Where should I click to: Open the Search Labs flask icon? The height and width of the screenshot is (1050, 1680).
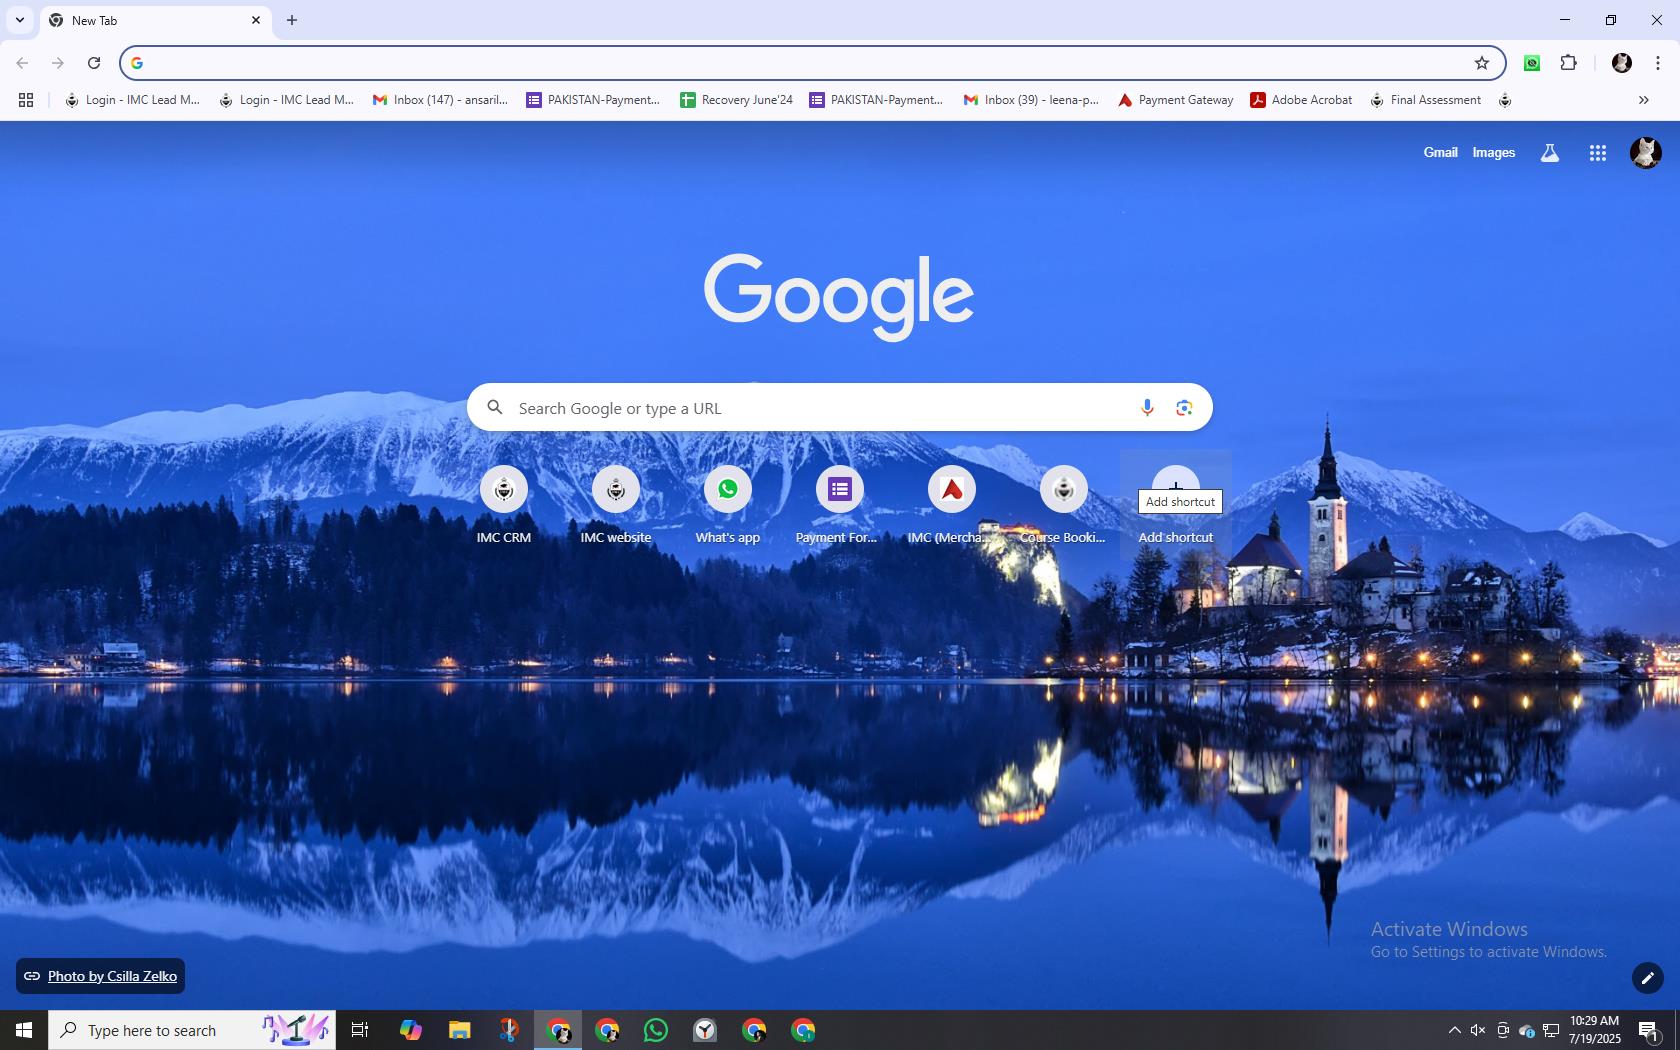(1550, 153)
